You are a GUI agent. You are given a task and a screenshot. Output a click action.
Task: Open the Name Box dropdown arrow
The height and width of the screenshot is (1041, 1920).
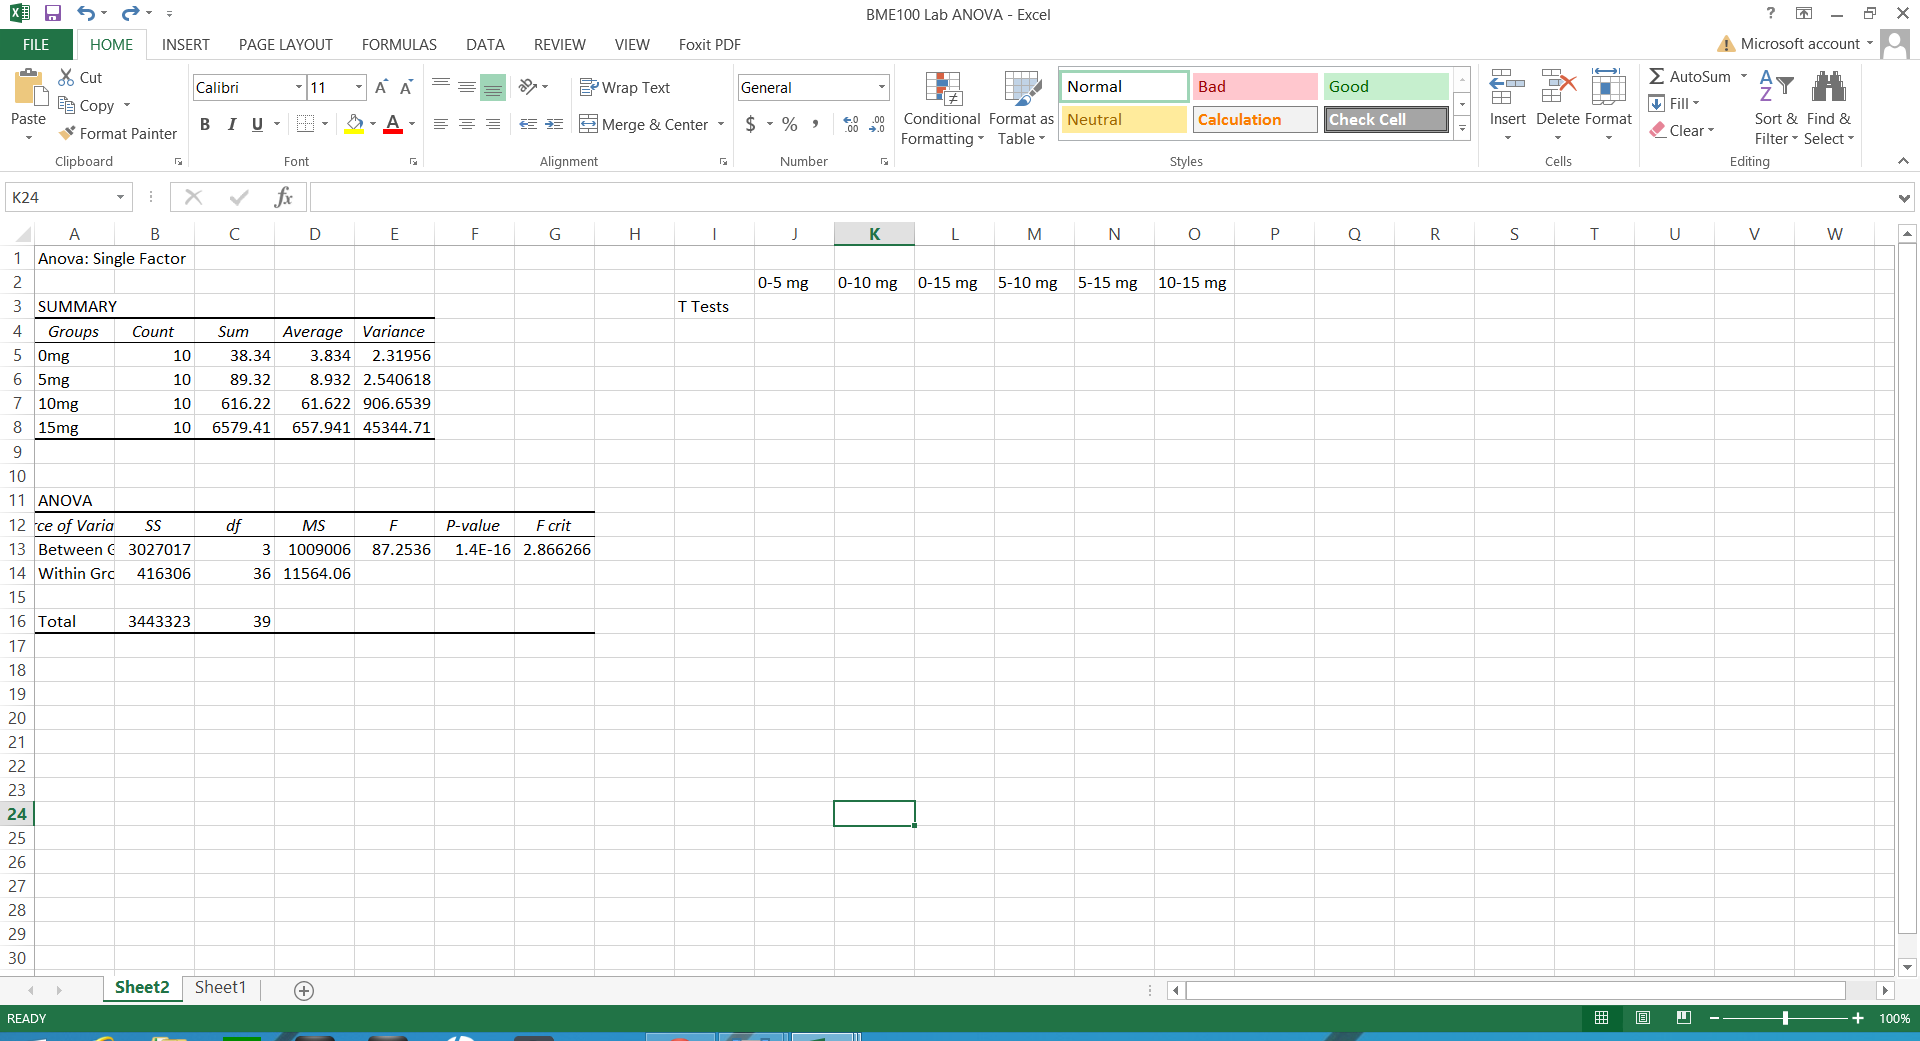point(120,197)
